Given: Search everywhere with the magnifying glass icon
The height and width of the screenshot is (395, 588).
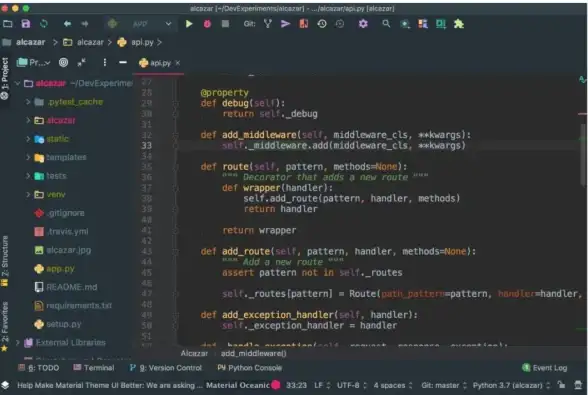Looking at the screenshot, I should (386, 24).
